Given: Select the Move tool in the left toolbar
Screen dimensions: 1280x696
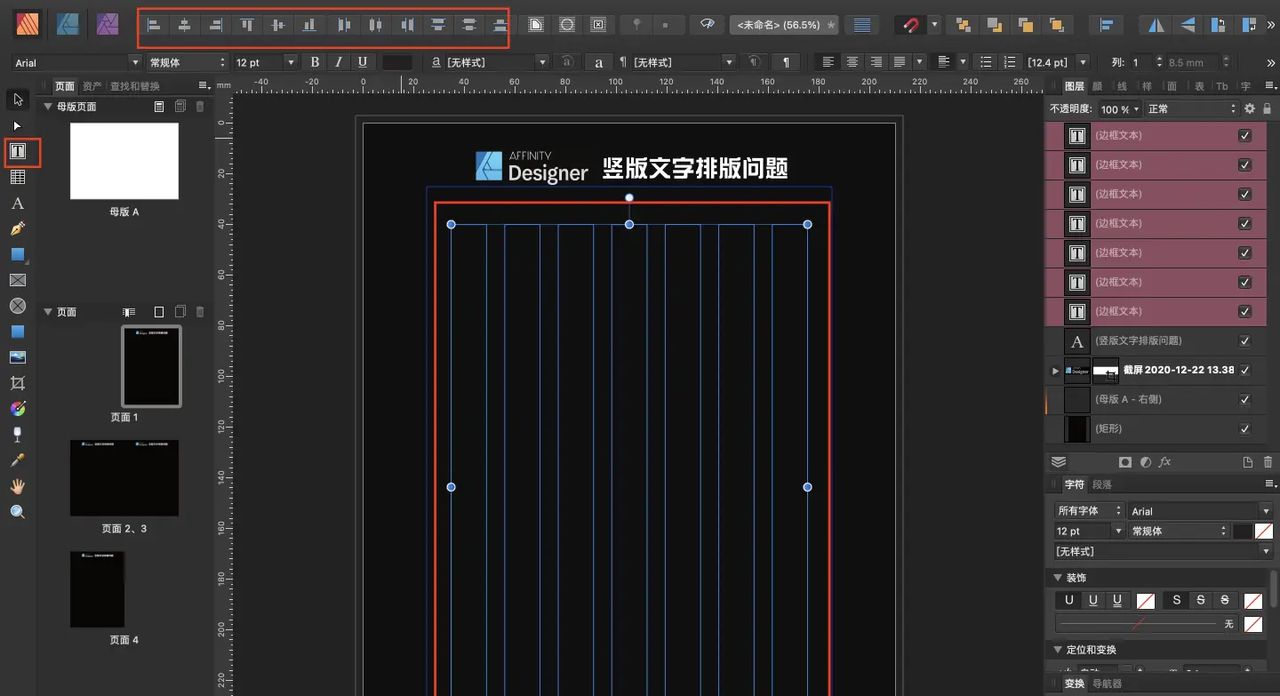Looking at the screenshot, I should pyautogui.click(x=16, y=99).
